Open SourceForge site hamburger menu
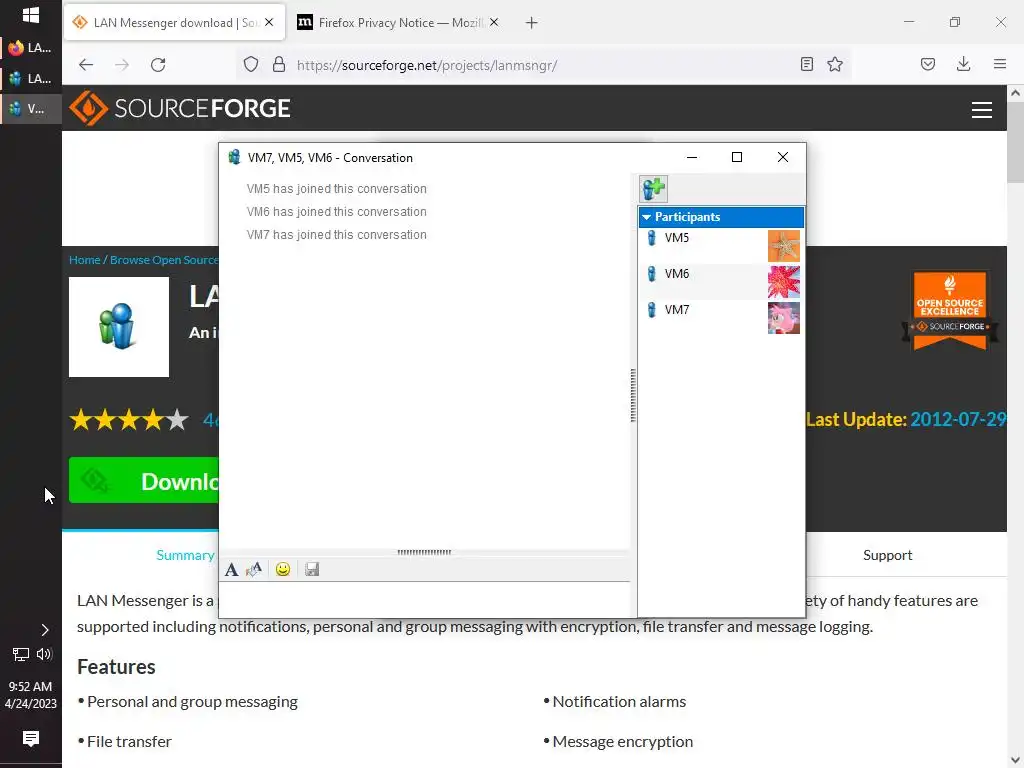Screen dimensions: 1024x768 [x=982, y=109]
